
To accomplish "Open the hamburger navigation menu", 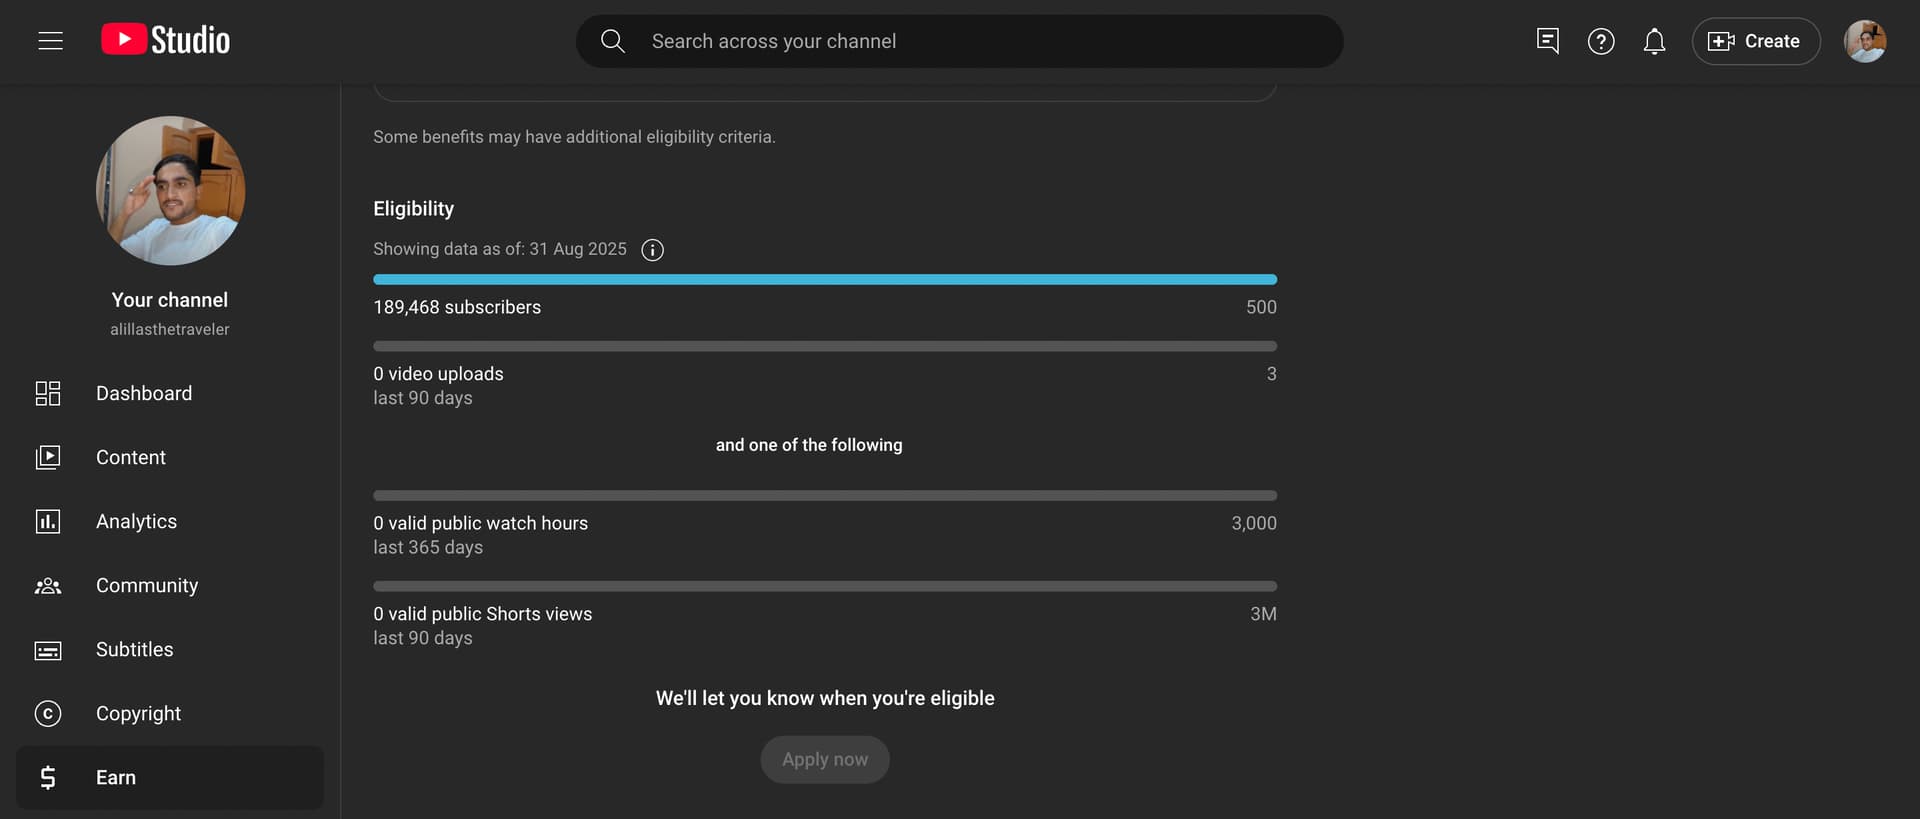I will click(x=50, y=41).
